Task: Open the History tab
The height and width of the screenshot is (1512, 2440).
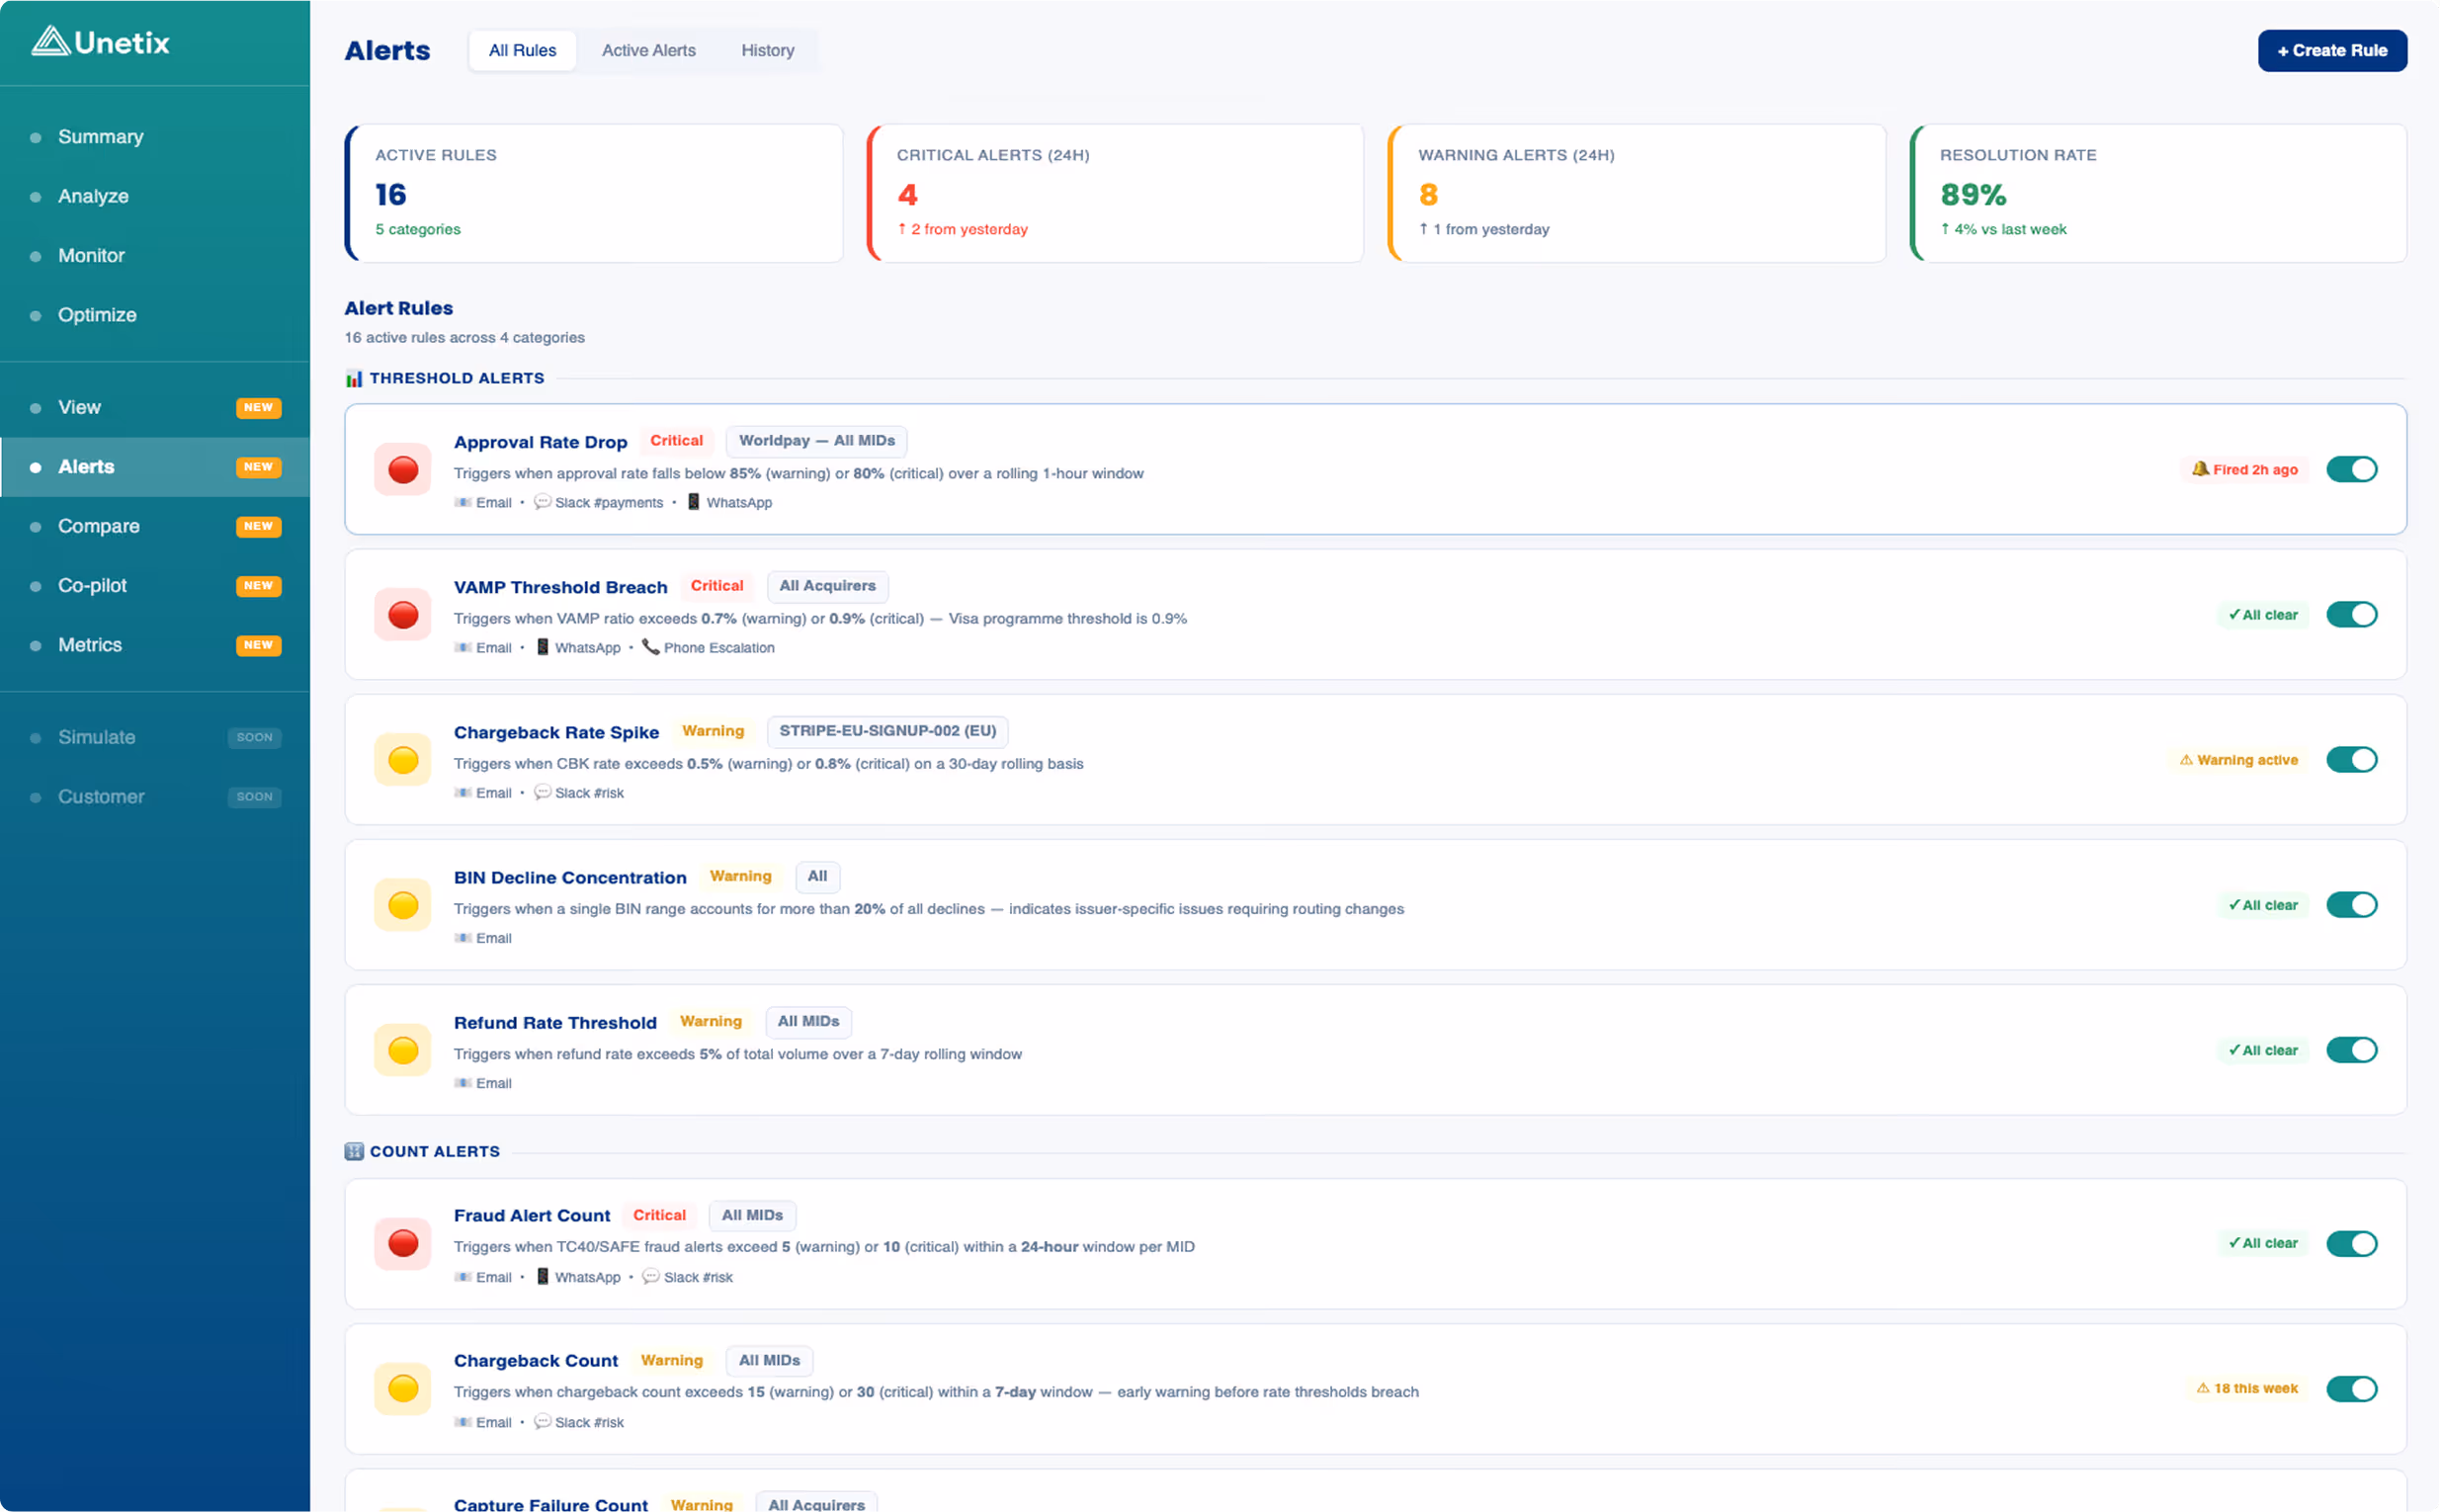Action: pos(767,50)
